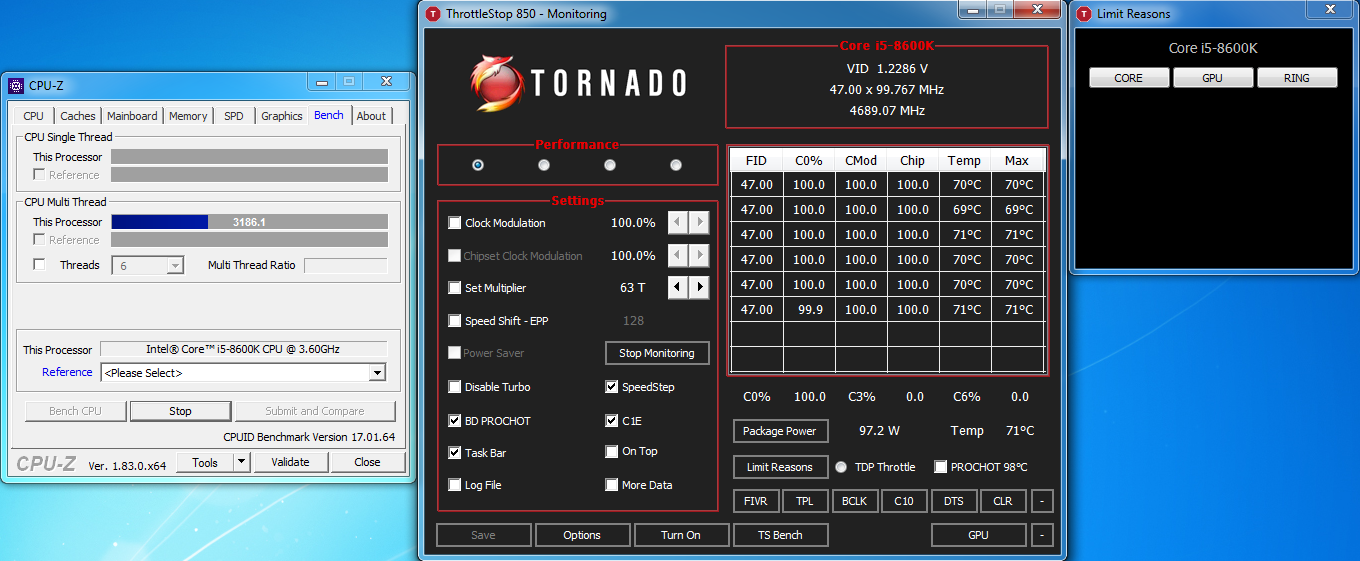This screenshot has width=1360, height=561.
Task: Open the TPL turbo power limits
Action: [805, 501]
